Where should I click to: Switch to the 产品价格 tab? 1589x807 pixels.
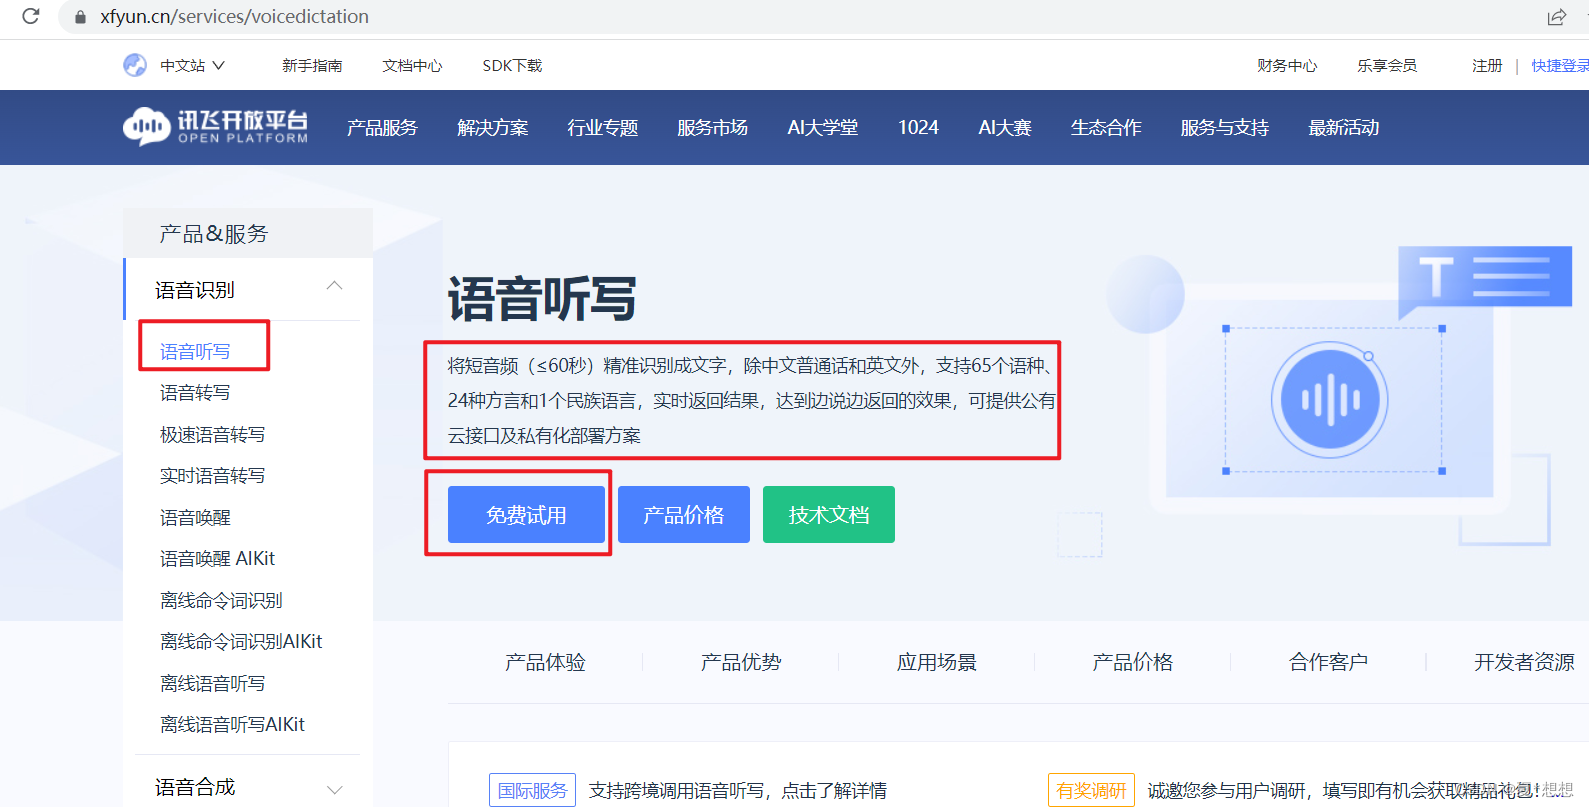(x=1133, y=662)
